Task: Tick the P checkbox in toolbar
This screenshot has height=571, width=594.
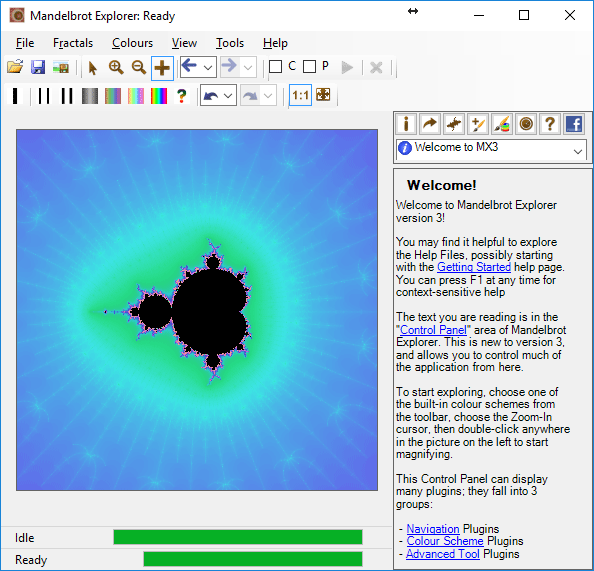Action: (310, 67)
